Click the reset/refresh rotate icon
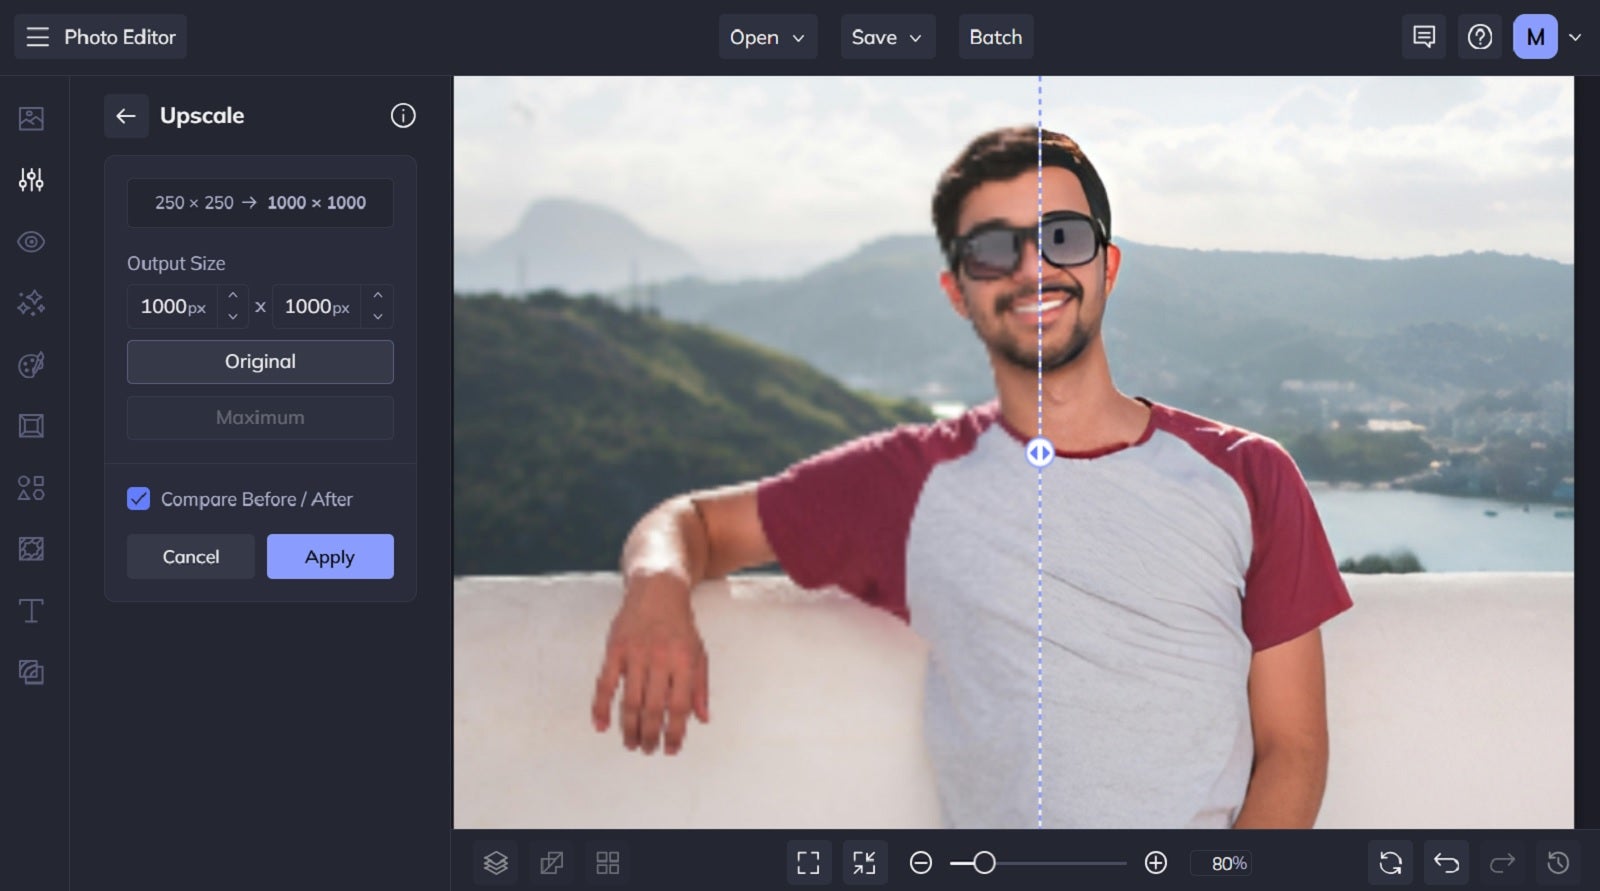 [1391, 863]
